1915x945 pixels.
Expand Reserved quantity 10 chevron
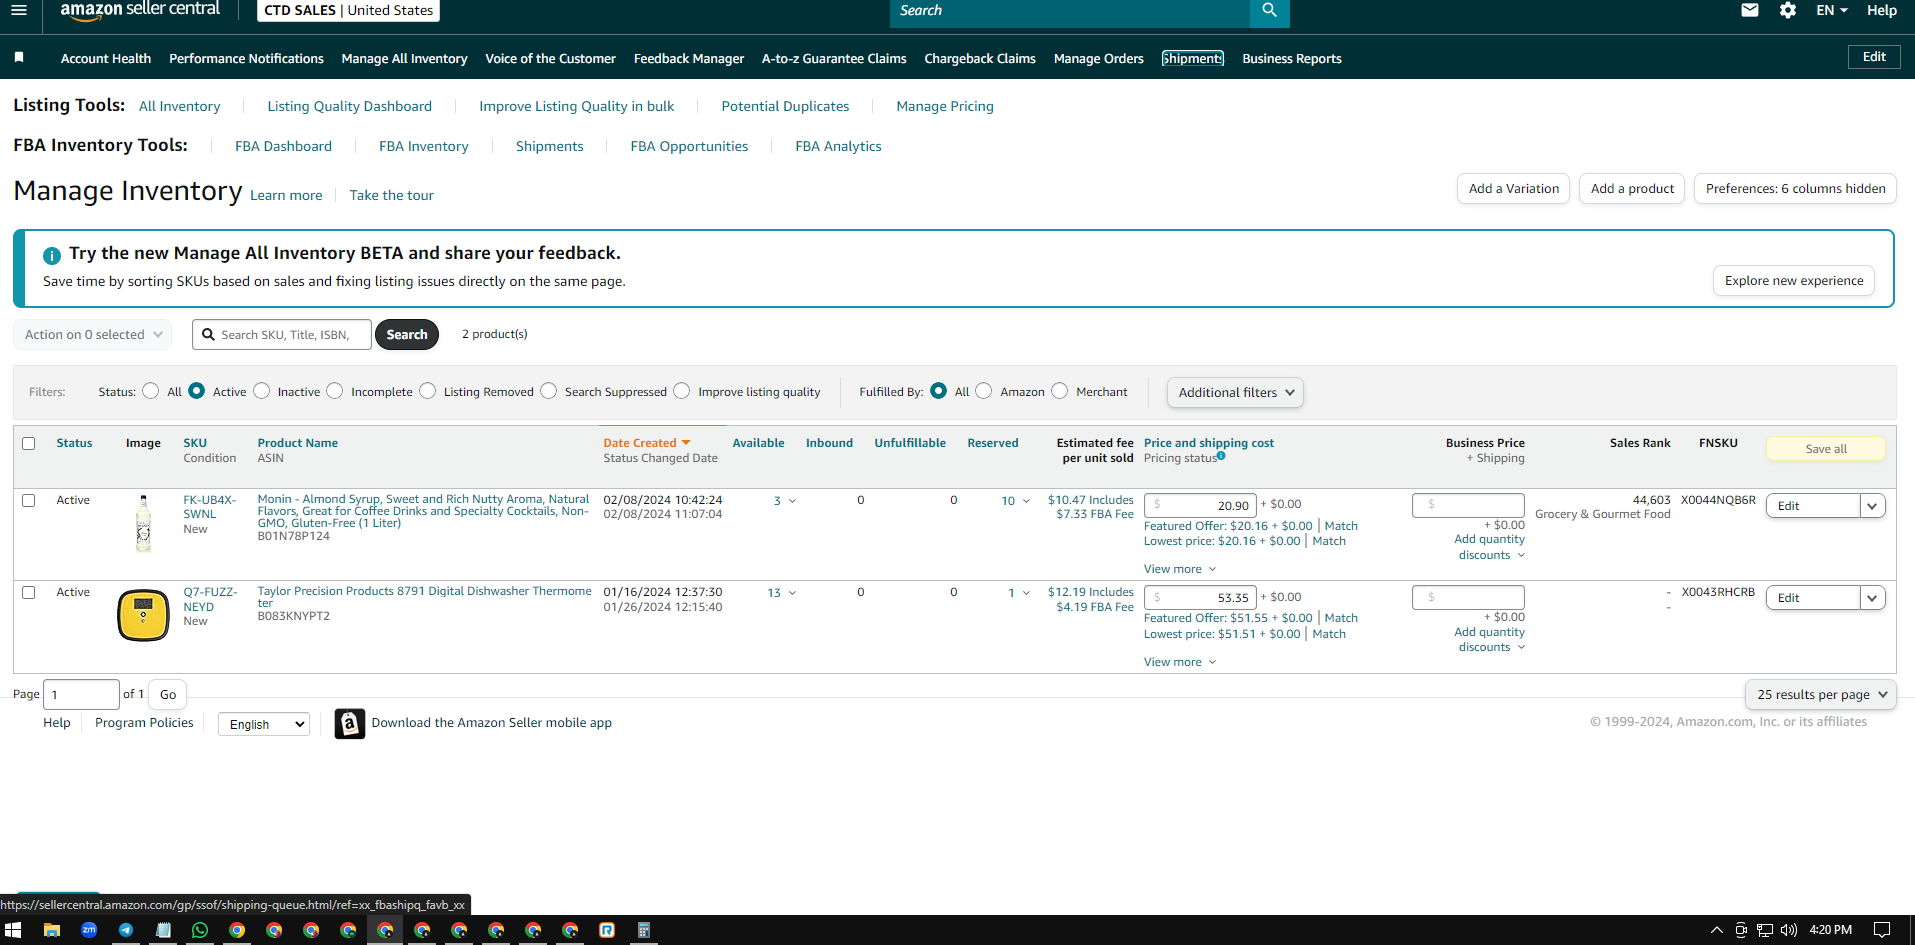point(1026,501)
